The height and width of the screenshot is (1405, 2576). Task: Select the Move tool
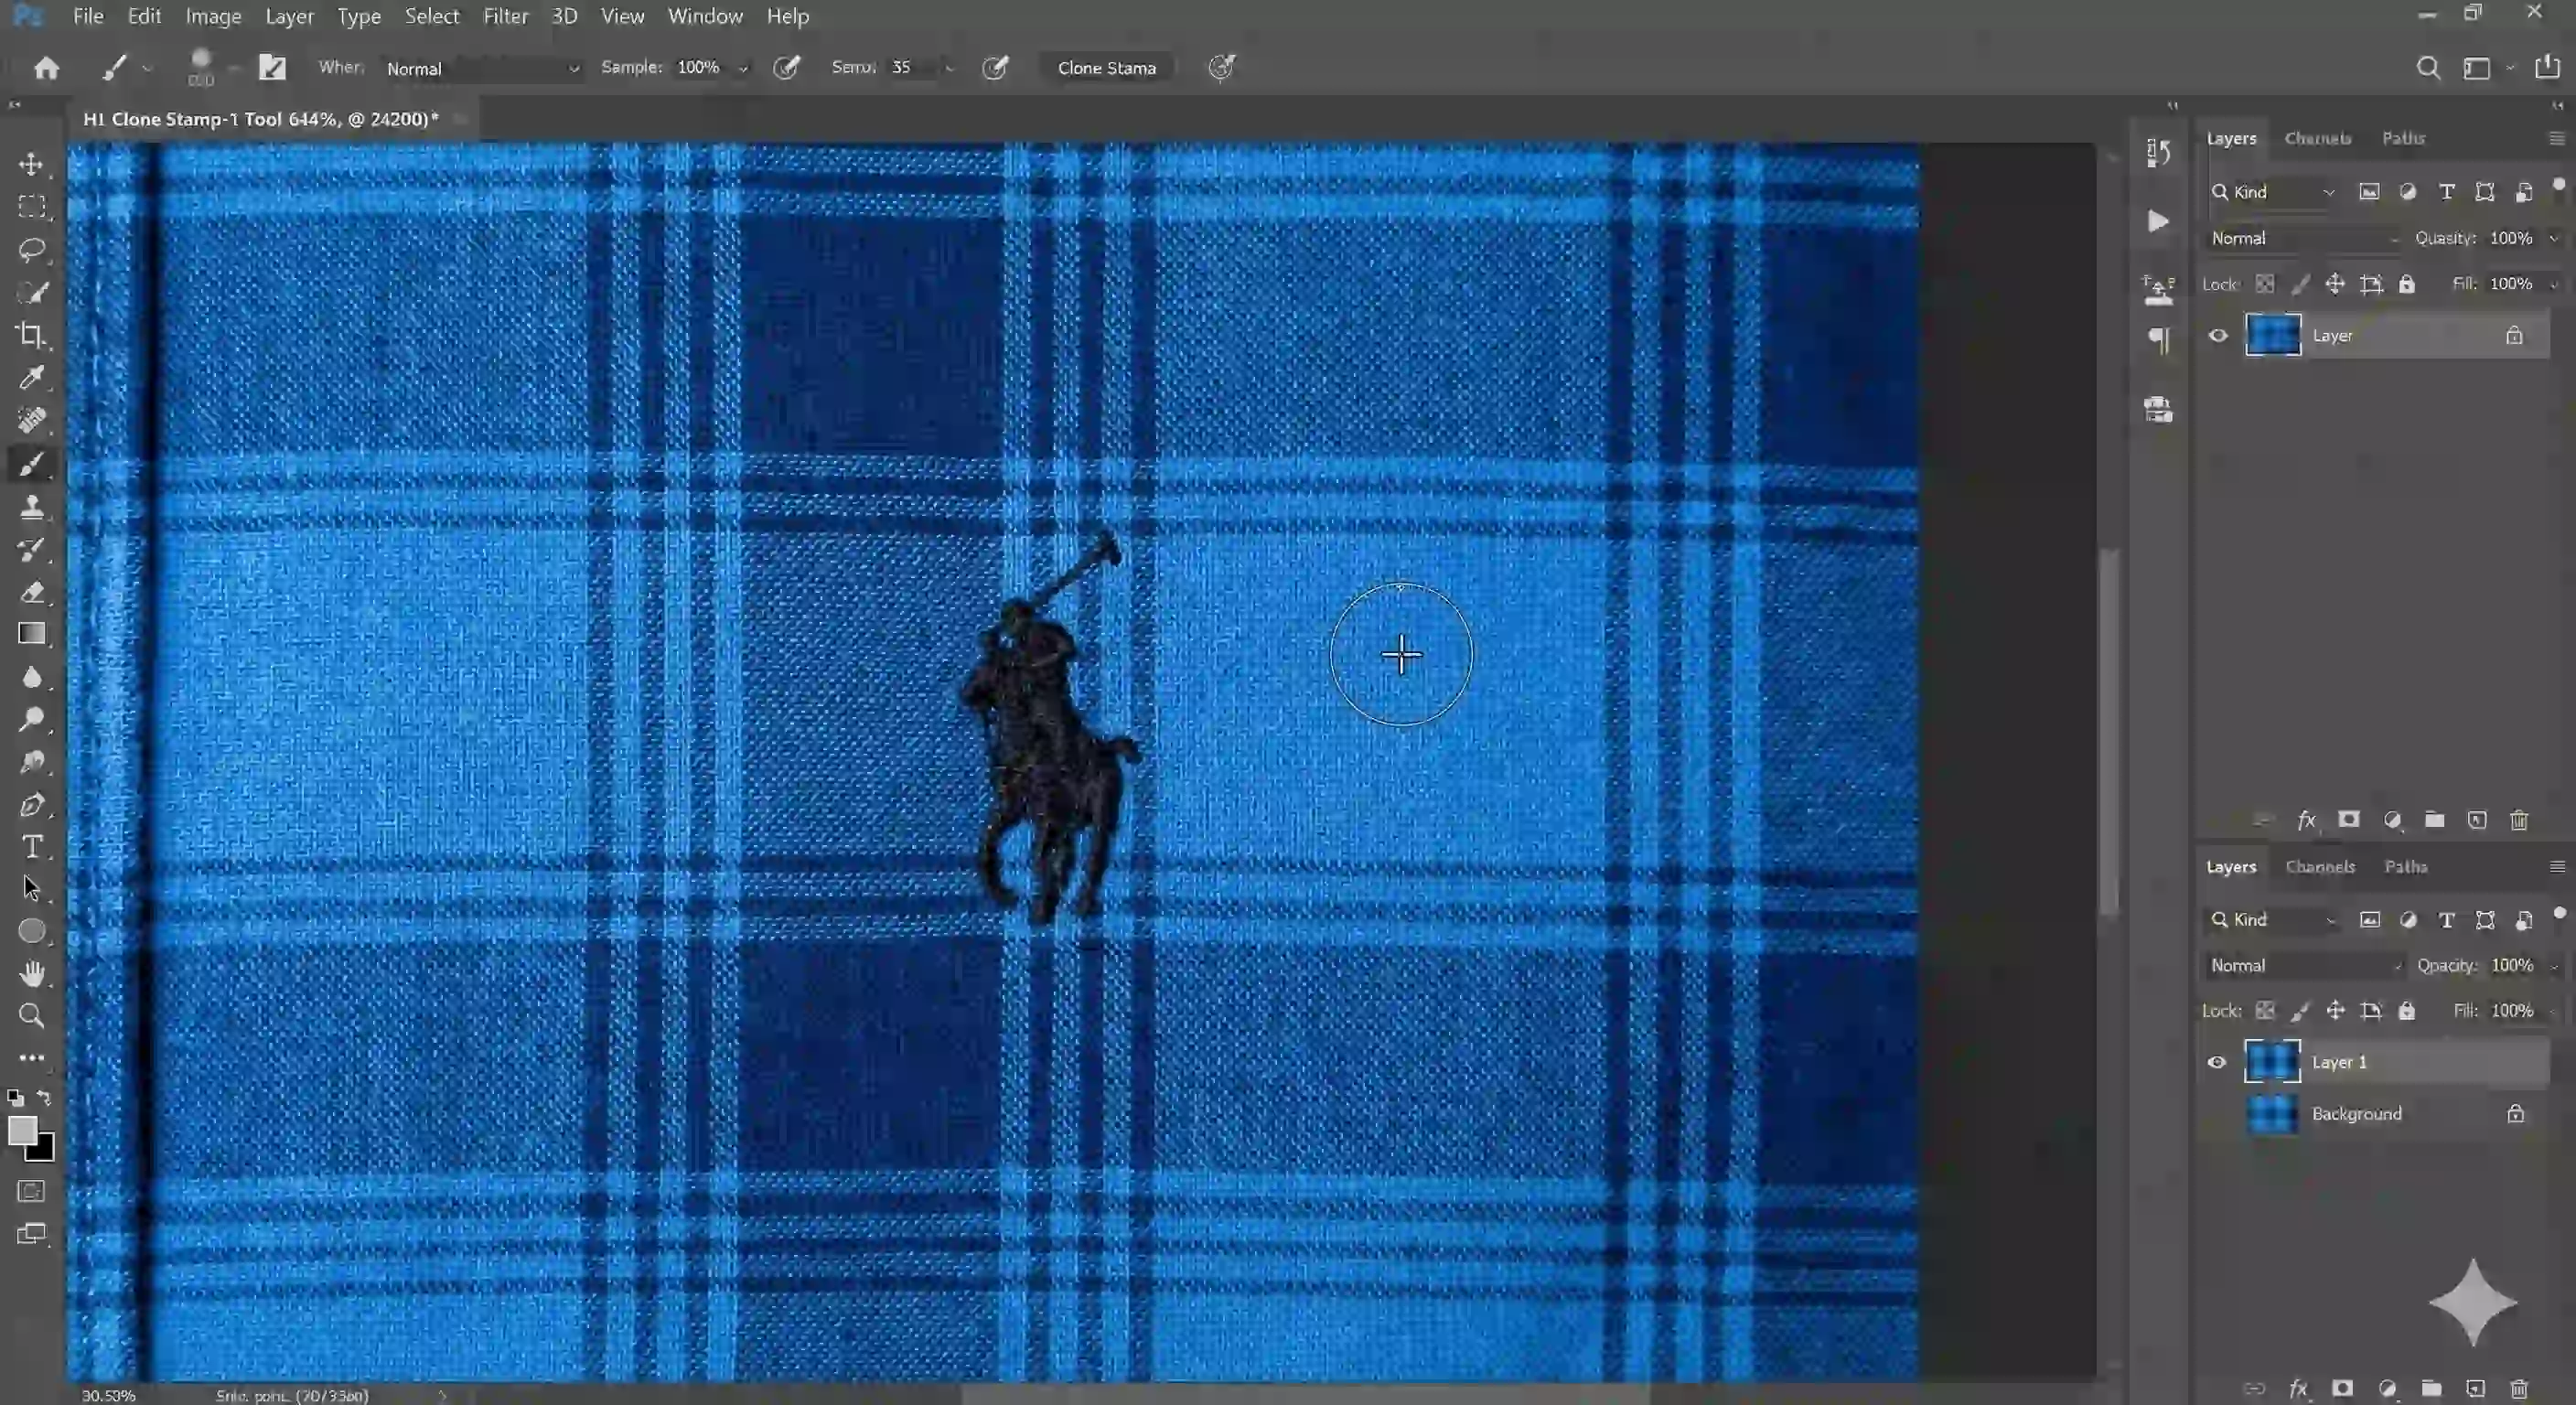[33, 166]
